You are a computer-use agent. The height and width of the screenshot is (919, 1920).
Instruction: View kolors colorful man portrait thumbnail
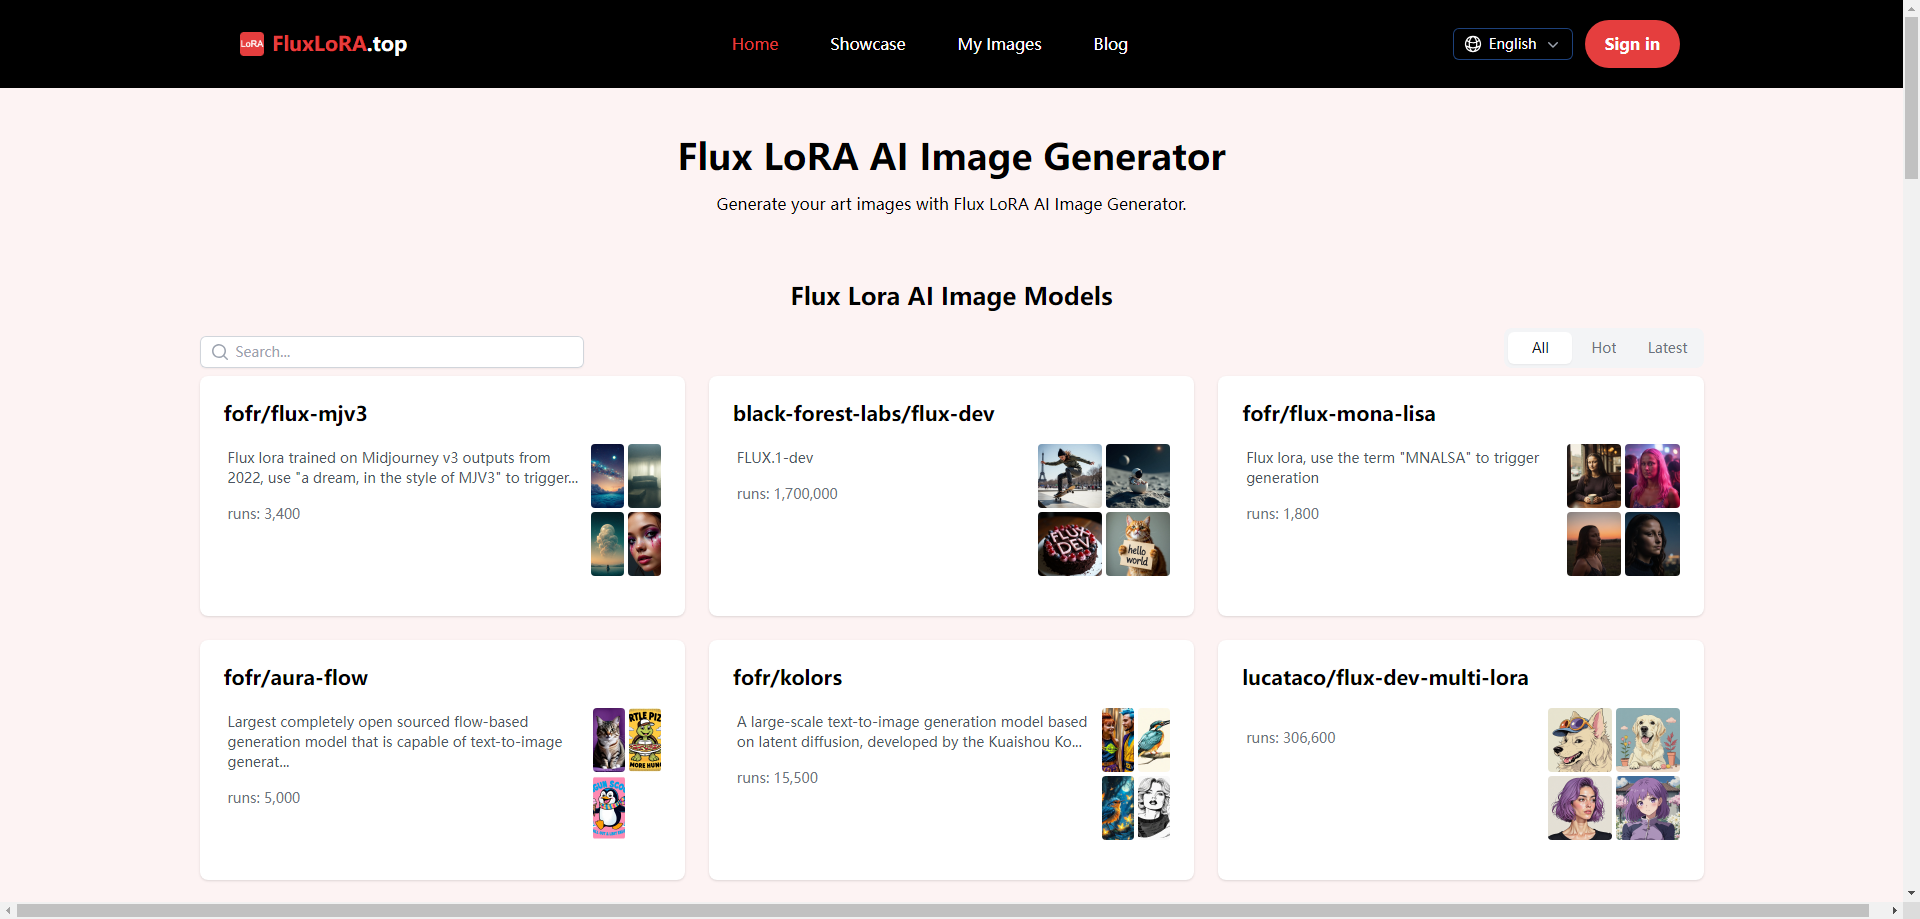pyautogui.click(x=1118, y=740)
